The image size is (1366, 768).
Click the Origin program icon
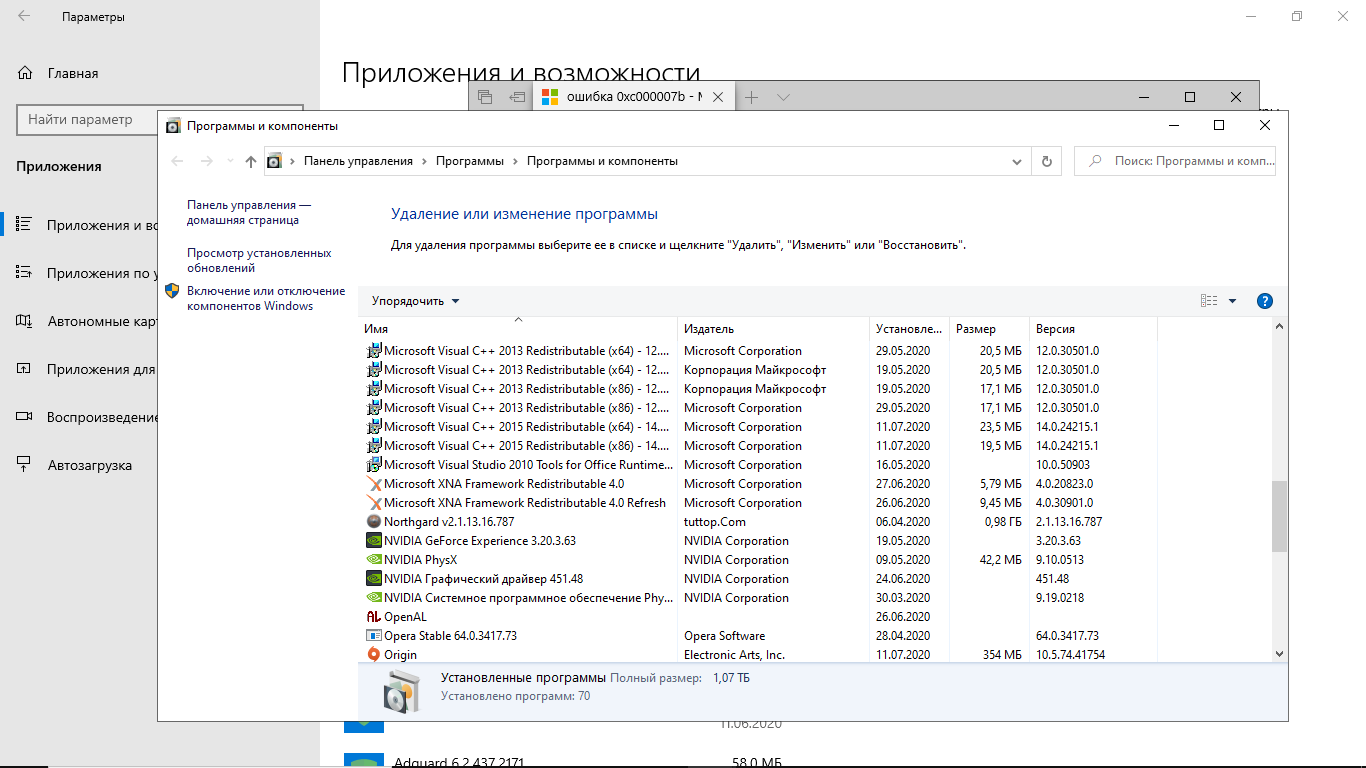pos(374,655)
